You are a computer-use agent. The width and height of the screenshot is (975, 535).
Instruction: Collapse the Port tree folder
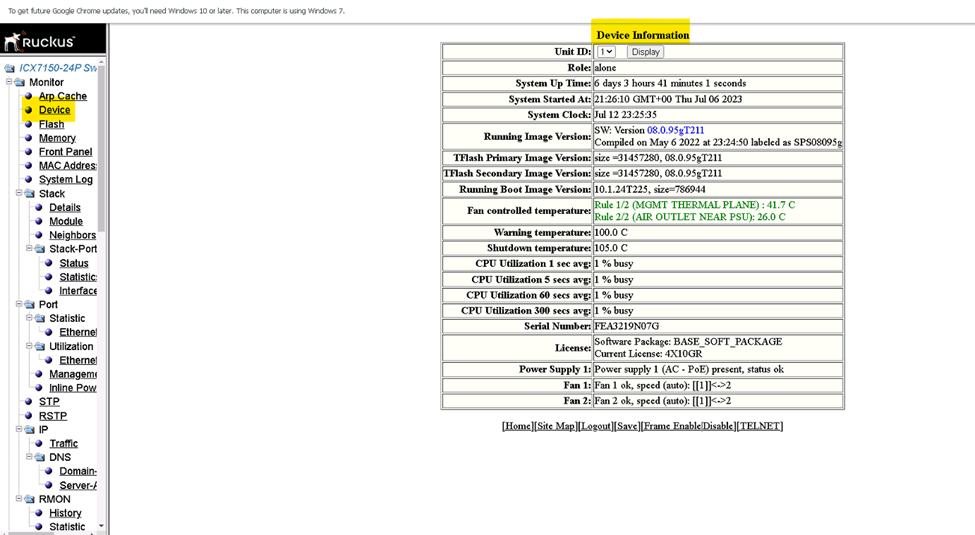19,304
